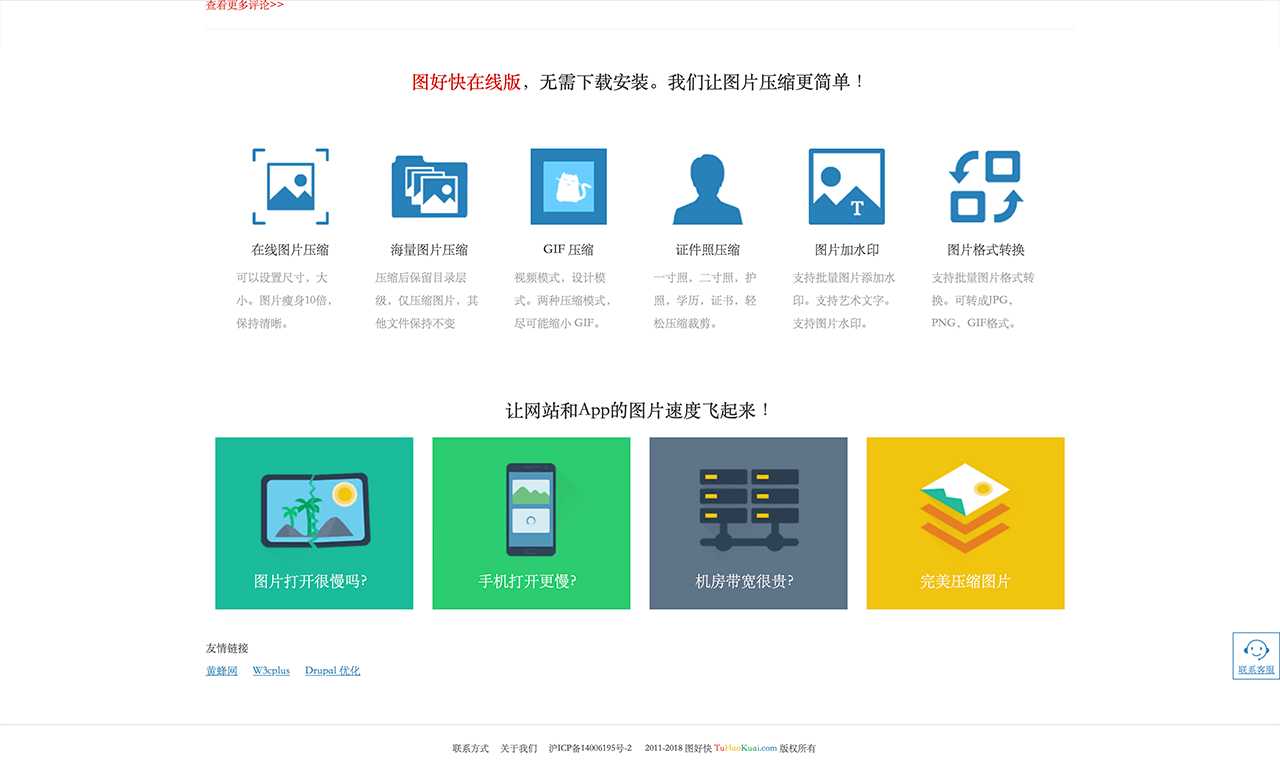Click the 完美压缩图片 yellow tile
Viewport: 1280px width, 771px height.
coord(965,523)
